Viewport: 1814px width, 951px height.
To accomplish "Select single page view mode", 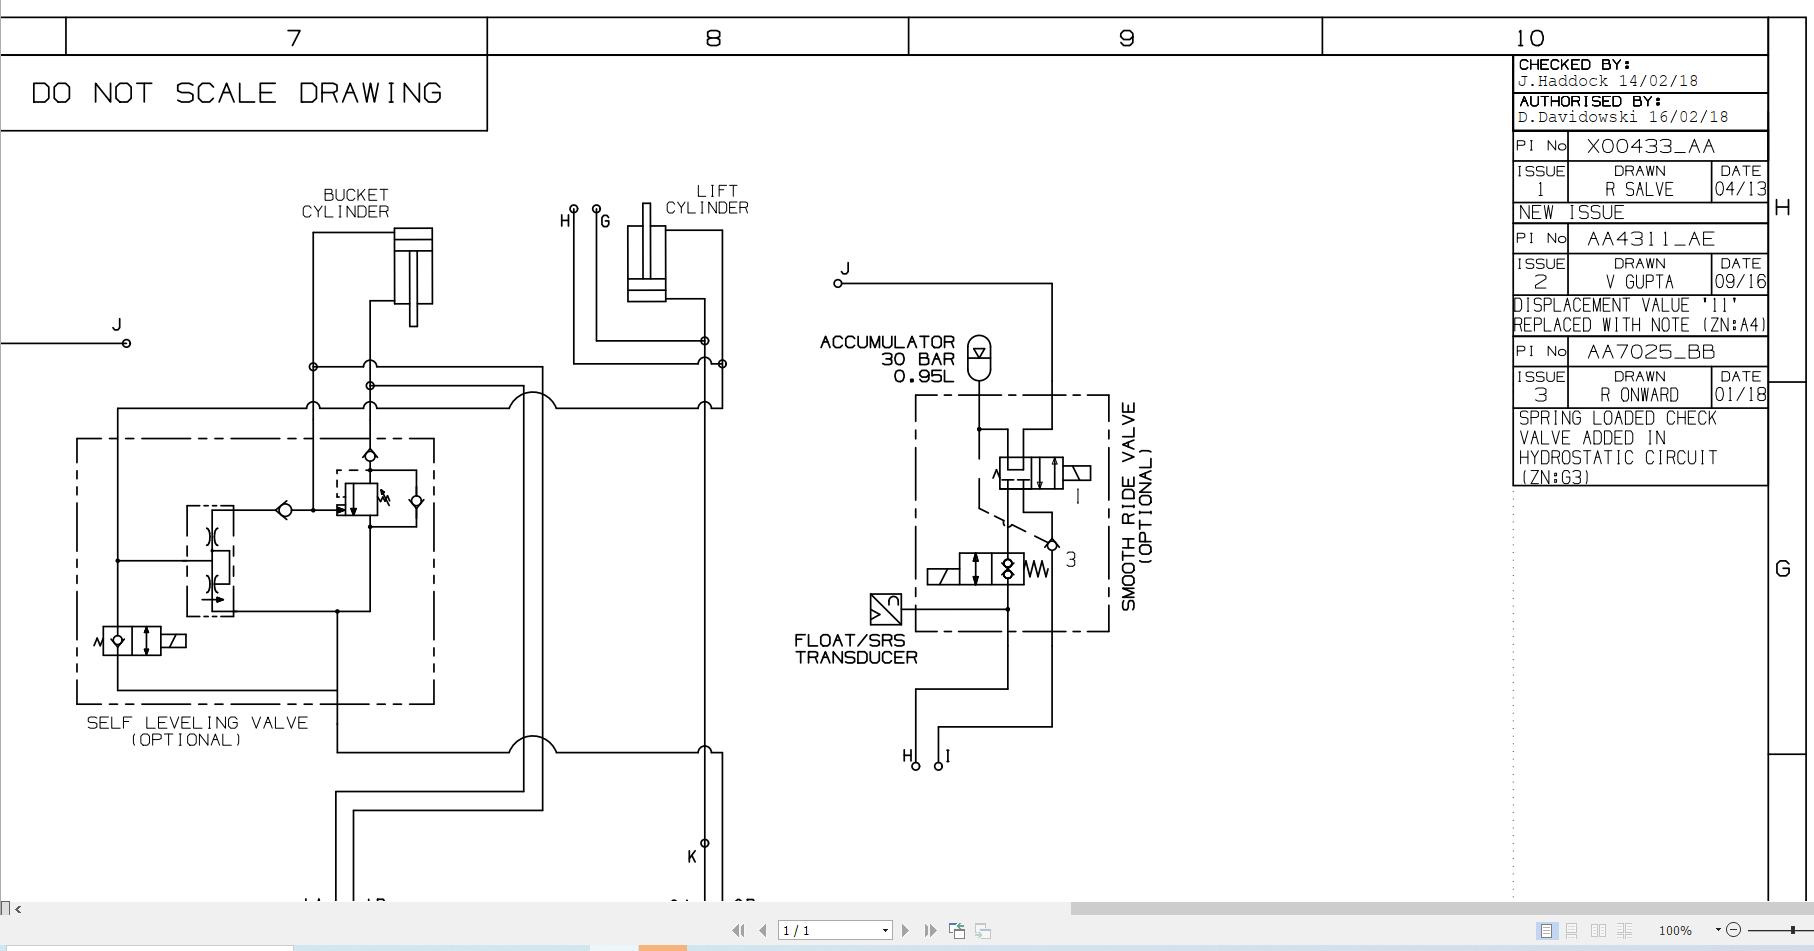I will click(x=1546, y=930).
